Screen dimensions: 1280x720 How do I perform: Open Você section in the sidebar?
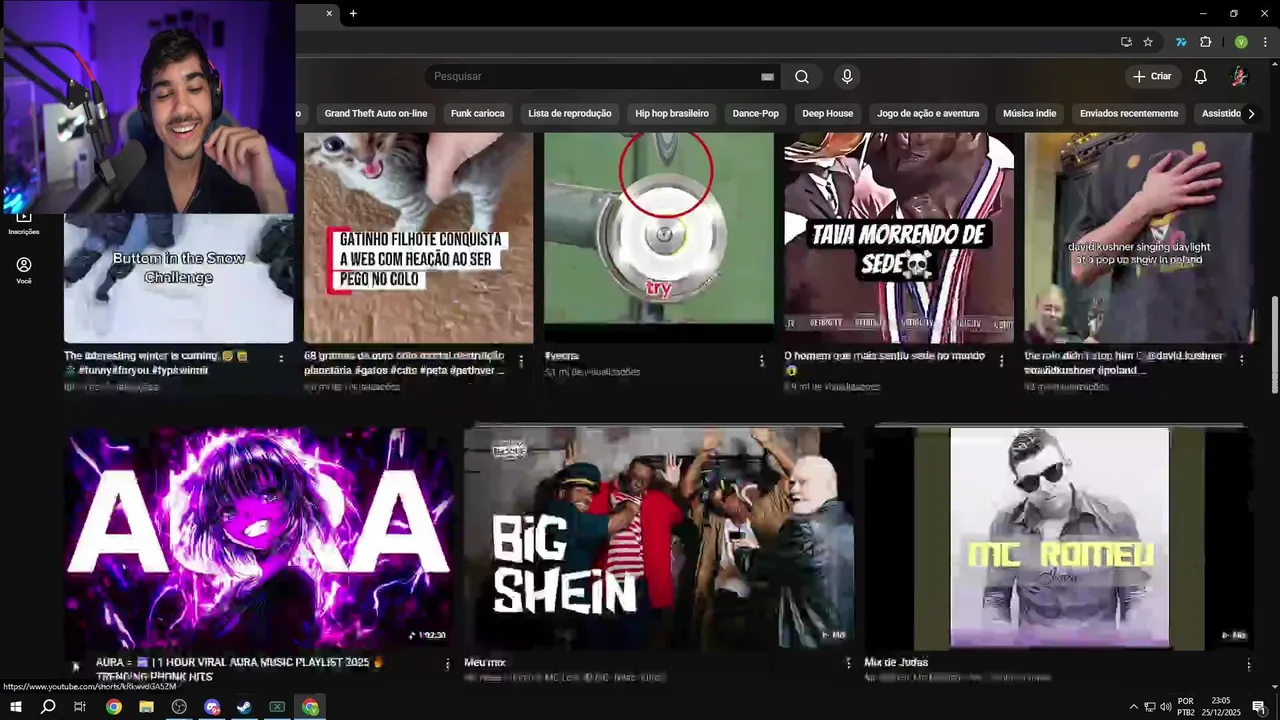[24, 270]
